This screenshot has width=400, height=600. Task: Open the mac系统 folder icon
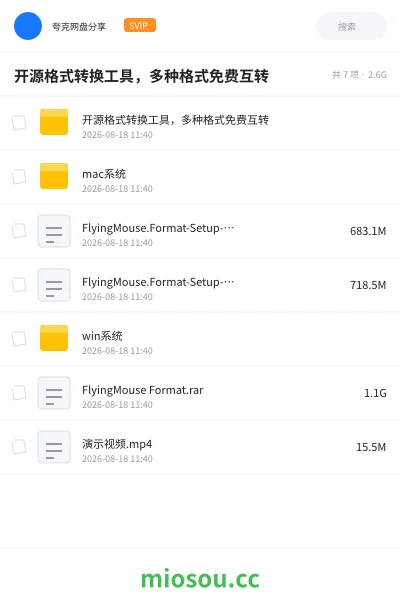click(54, 176)
